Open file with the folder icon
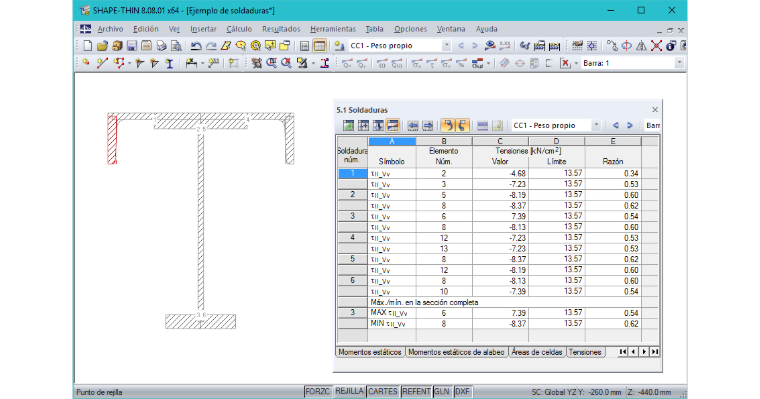The width and height of the screenshot is (760, 399). pyautogui.click(x=102, y=46)
